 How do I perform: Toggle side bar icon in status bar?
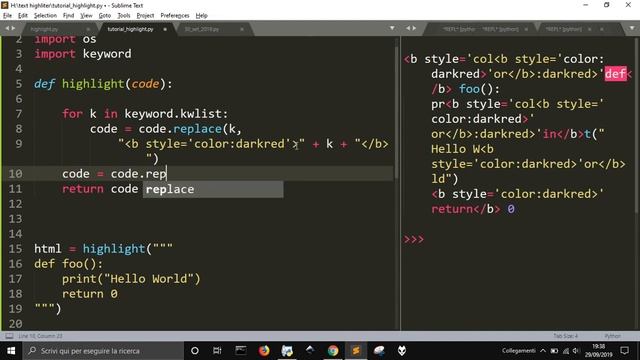tap(9, 336)
